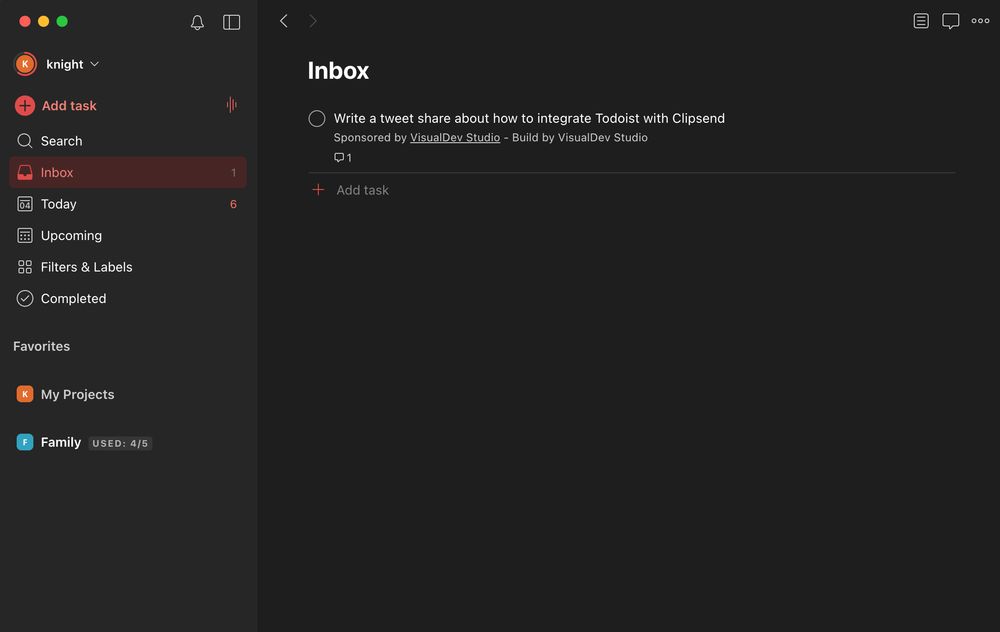This screenshot has width=1000, height=632.
Task: Click the knight avatar icon
Action: click(x=25, y=64)
